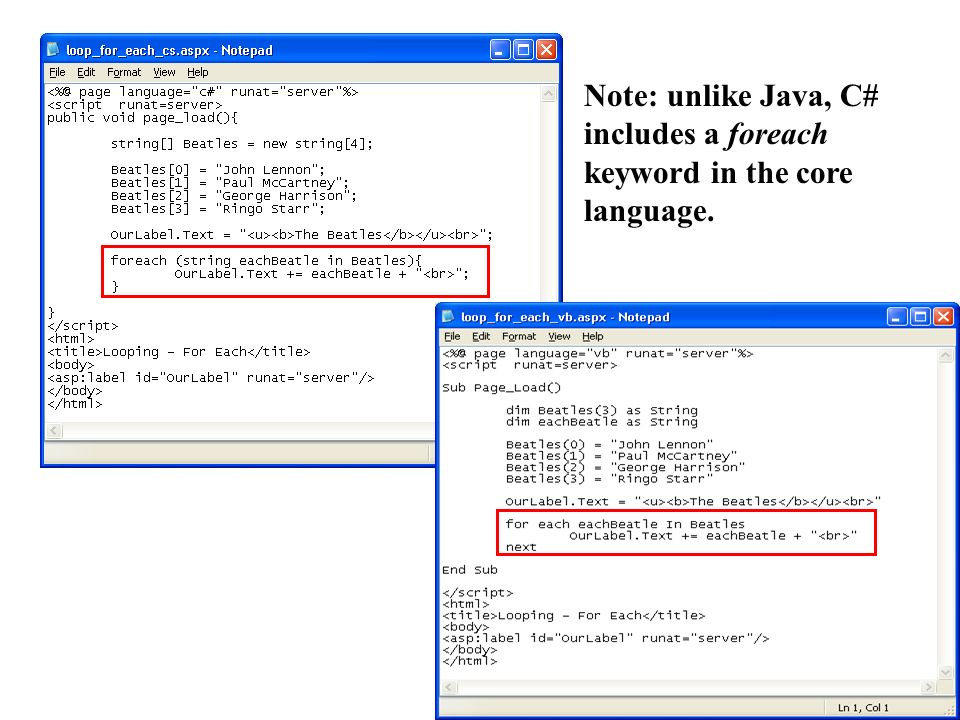Click 'Beatles(3) = "Ringo Starr"' in VB file

pyautogui.click(x=609, y=479)
